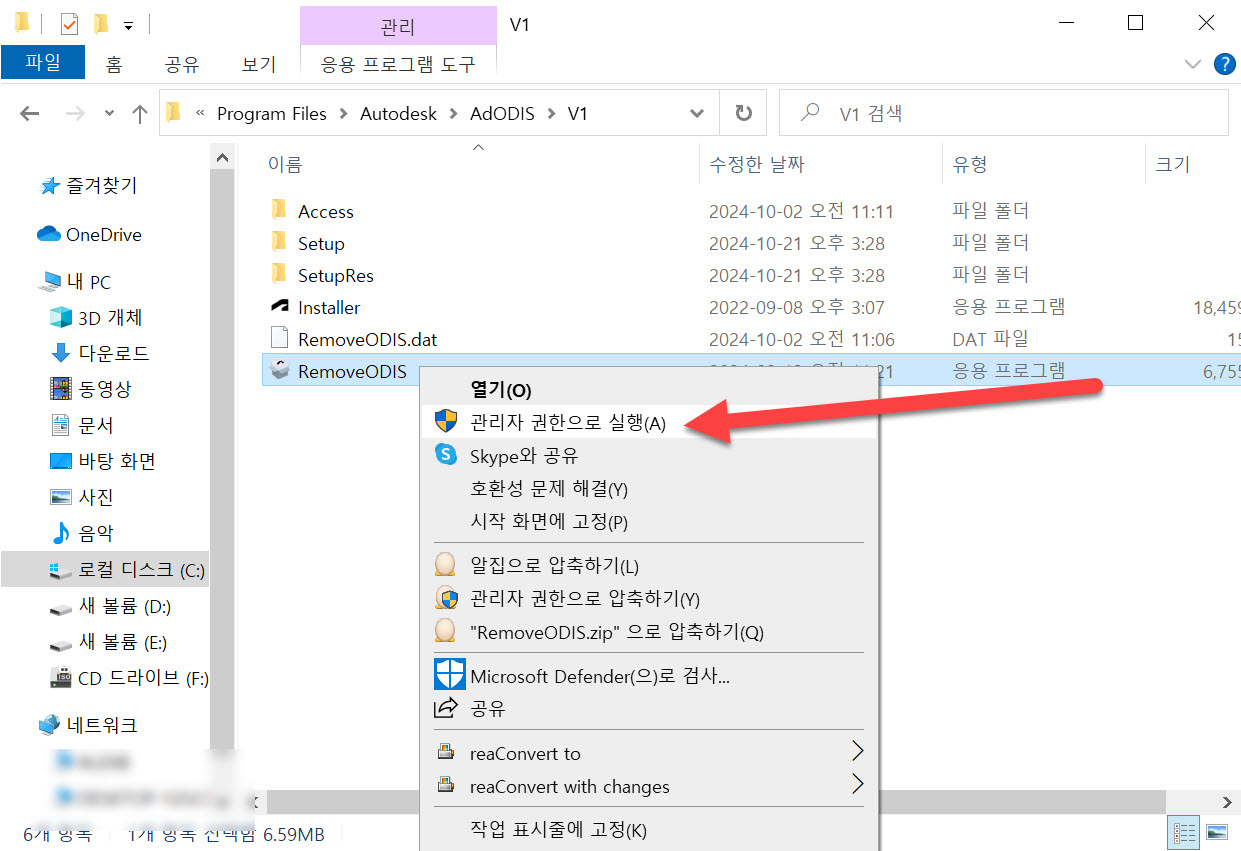Select 로컬 디스크 (C:) in the sidebar
Screen dimensions: 1241x851
pos(105,570)
